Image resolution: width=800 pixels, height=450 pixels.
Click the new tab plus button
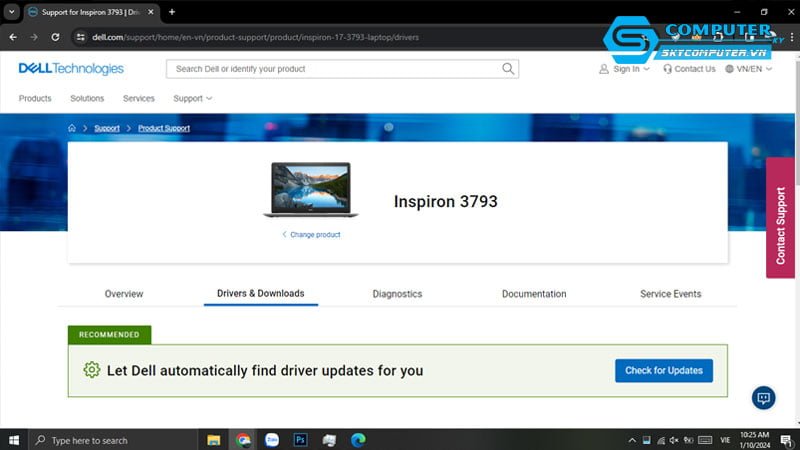(x=172, y=12)
